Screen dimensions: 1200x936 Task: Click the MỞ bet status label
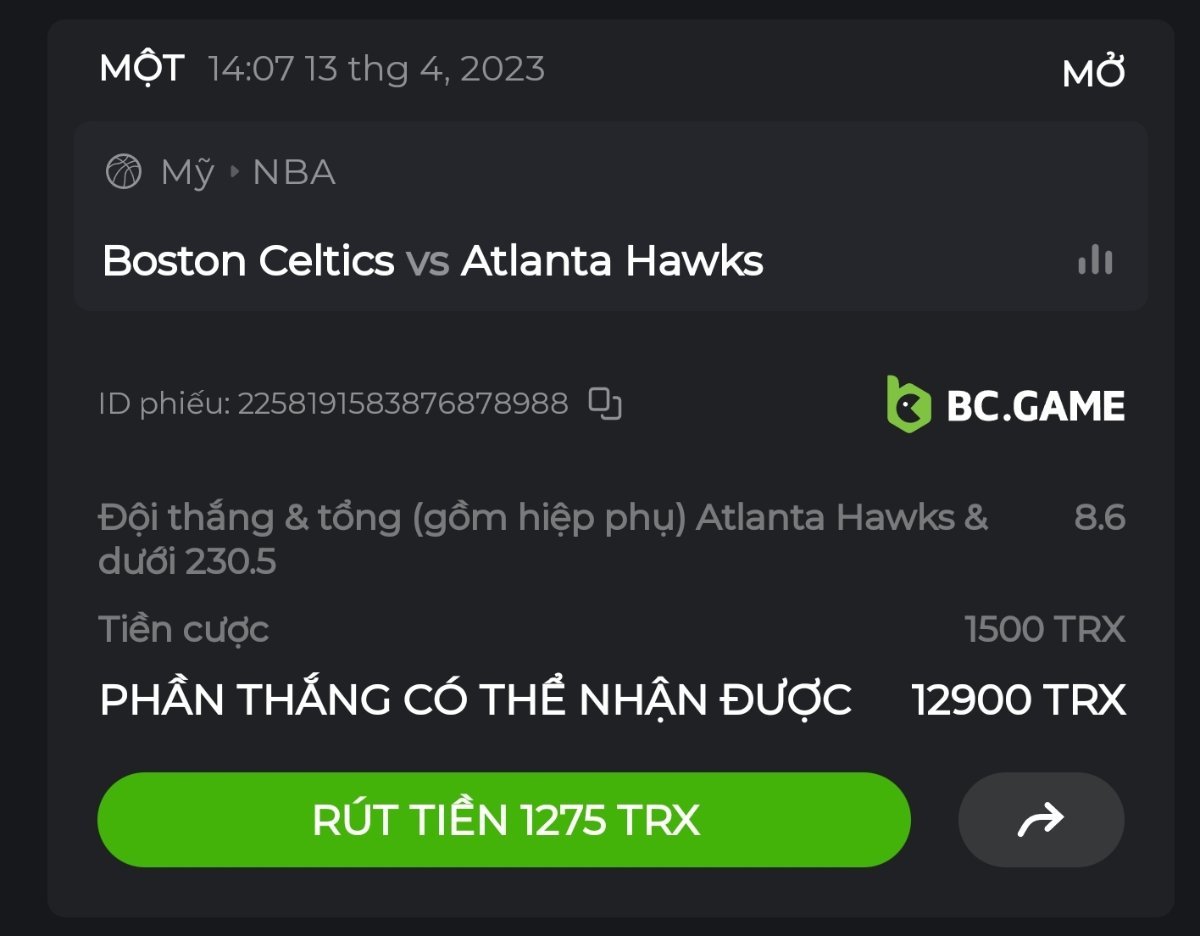[x=1094, y=73]
